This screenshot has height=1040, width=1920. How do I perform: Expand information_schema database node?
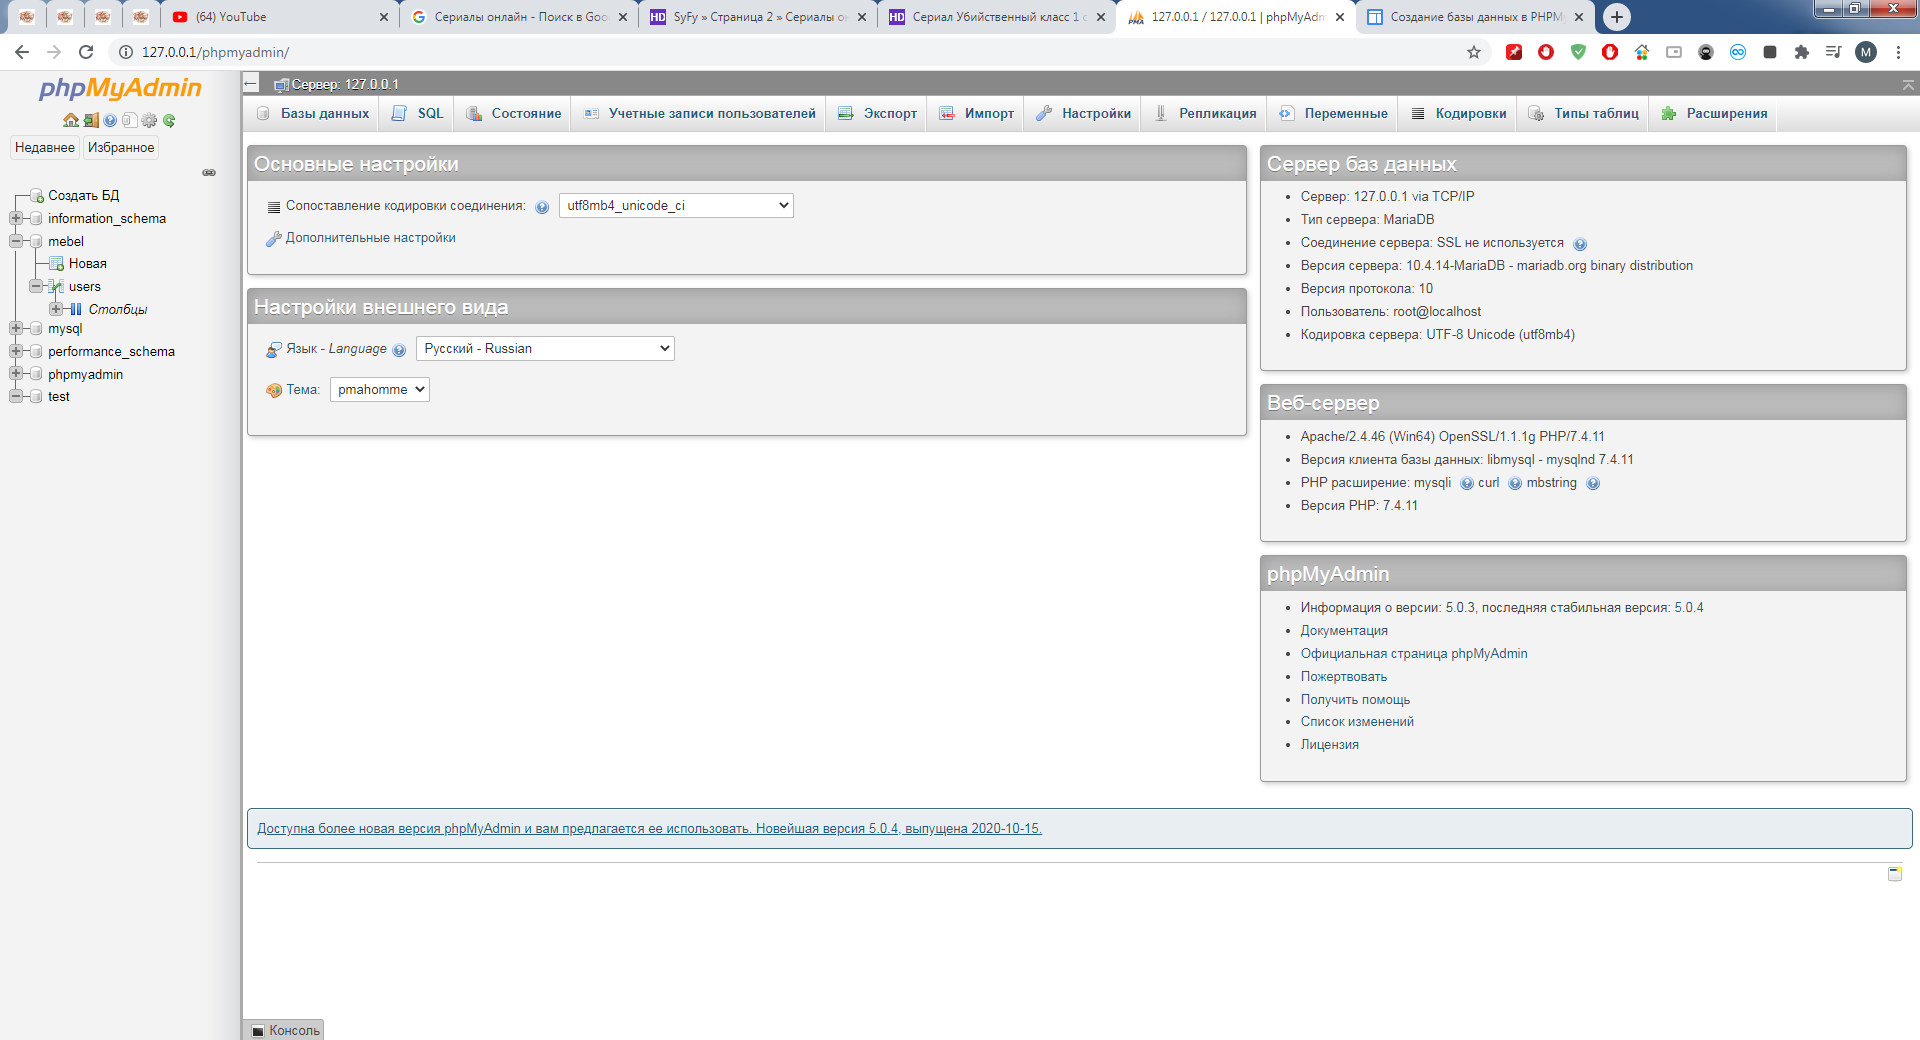[15, 218]
